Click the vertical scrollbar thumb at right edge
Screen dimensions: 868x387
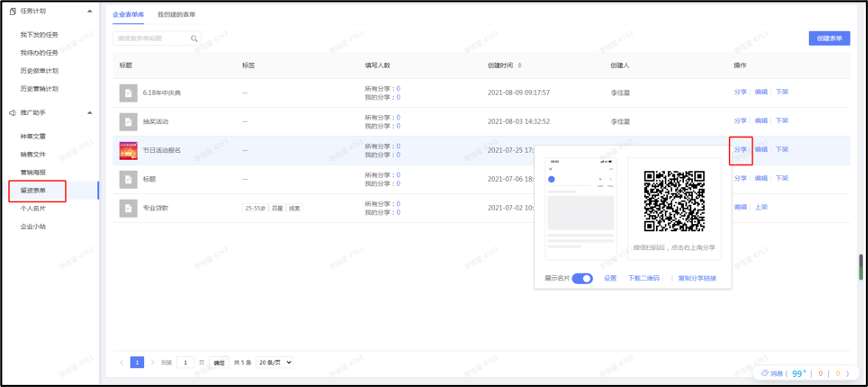tap(861, 267)
